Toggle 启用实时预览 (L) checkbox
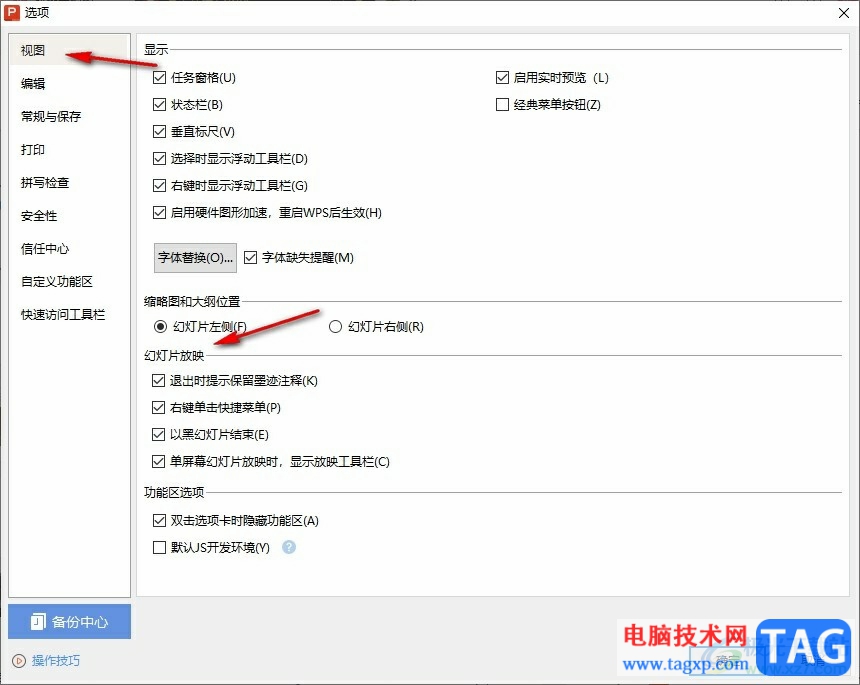The width and height of the screenshot is (860, 685). pyautogui.click(x=502, y=77)
